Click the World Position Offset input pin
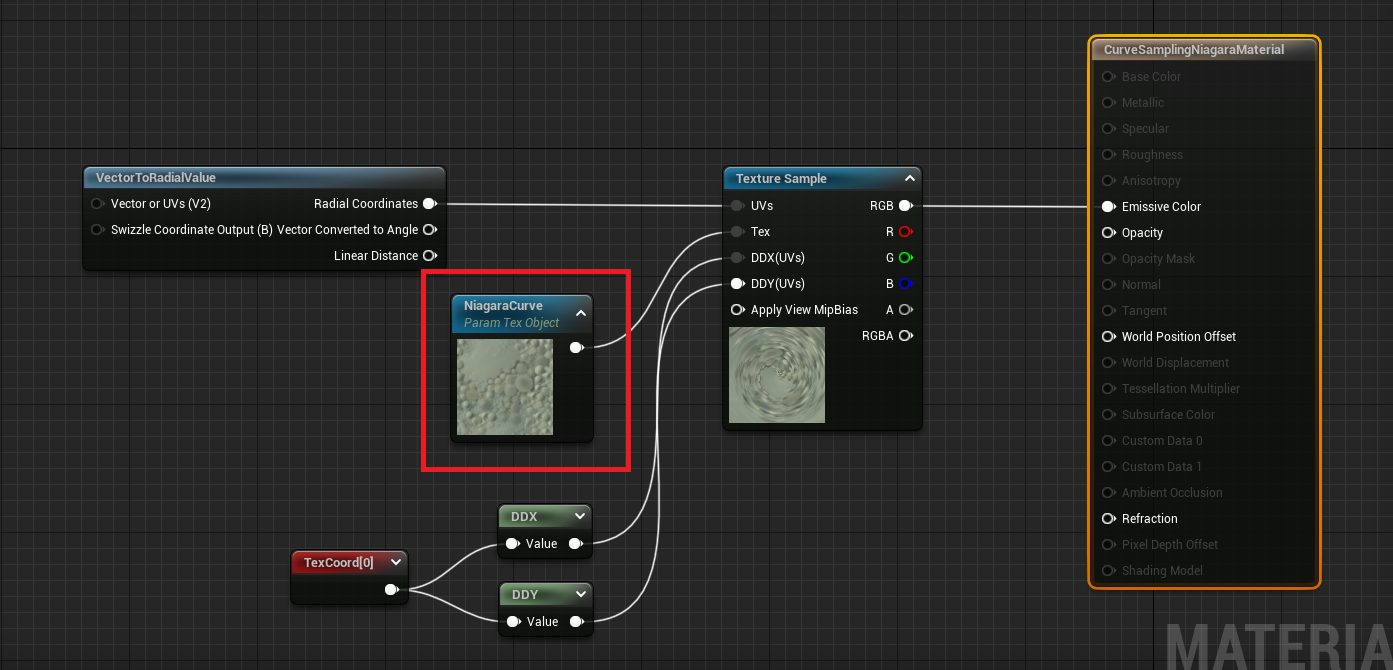This screenshot has width=1393, height=670. click(1108, 336)
